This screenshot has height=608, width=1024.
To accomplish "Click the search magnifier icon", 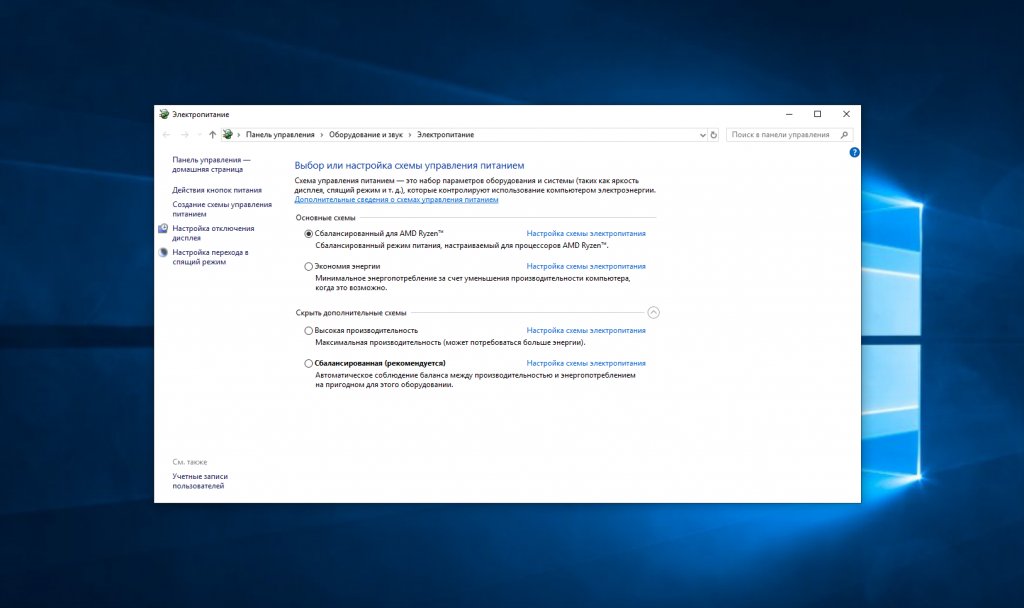I will (x=844, y=135).
